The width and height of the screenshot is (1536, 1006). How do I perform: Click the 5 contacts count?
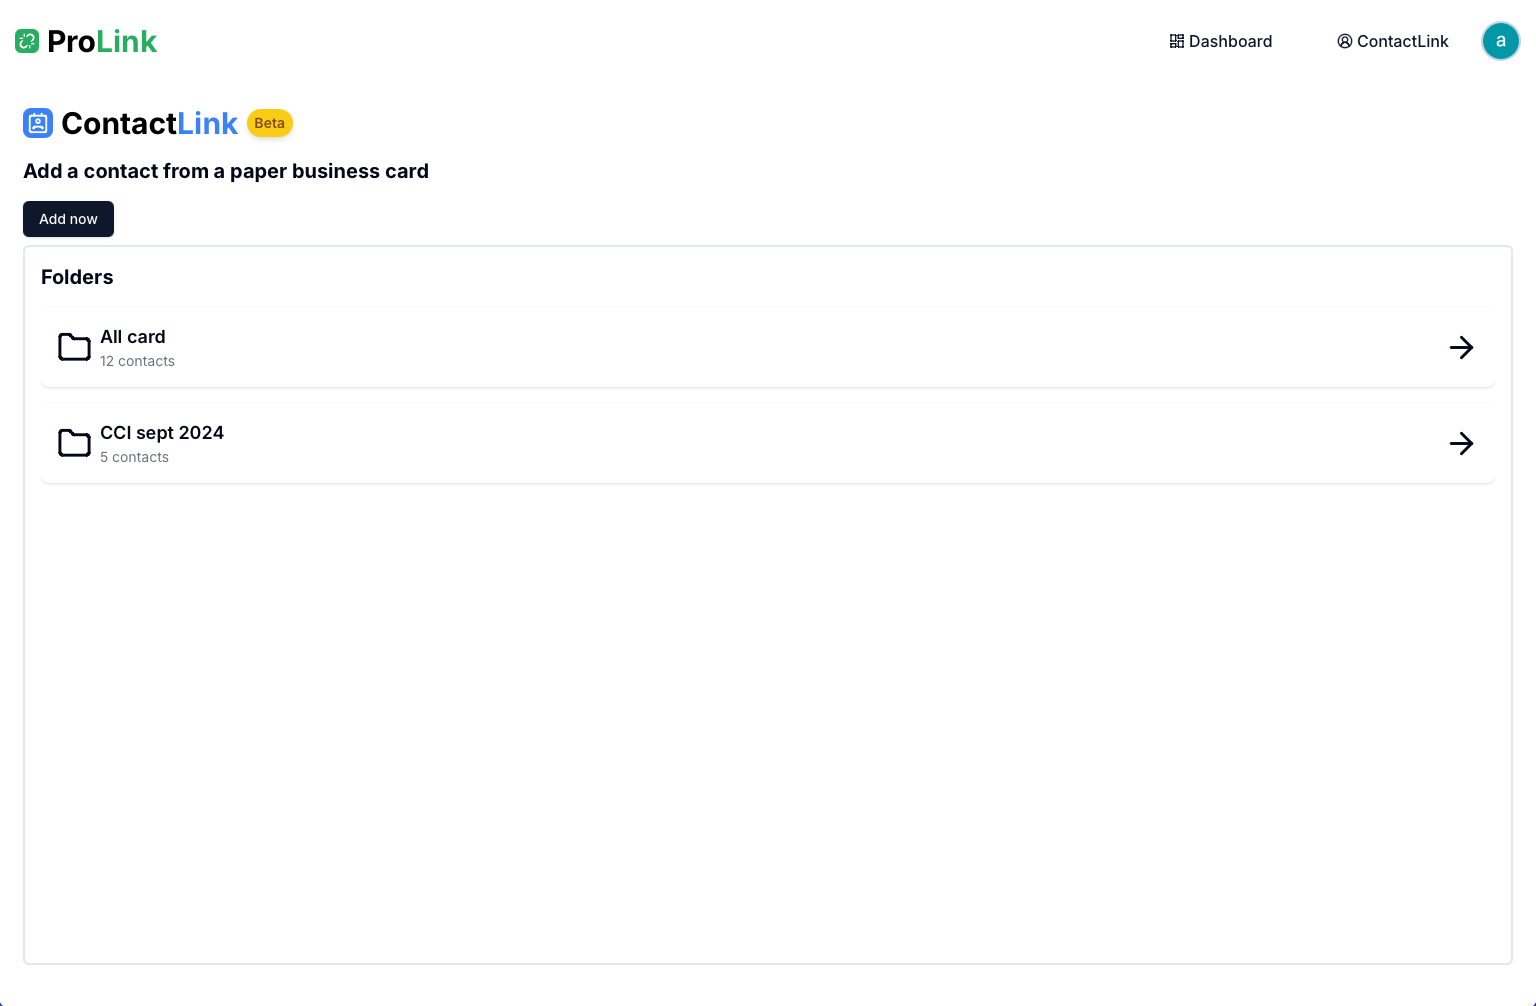[x=134, y=457]
